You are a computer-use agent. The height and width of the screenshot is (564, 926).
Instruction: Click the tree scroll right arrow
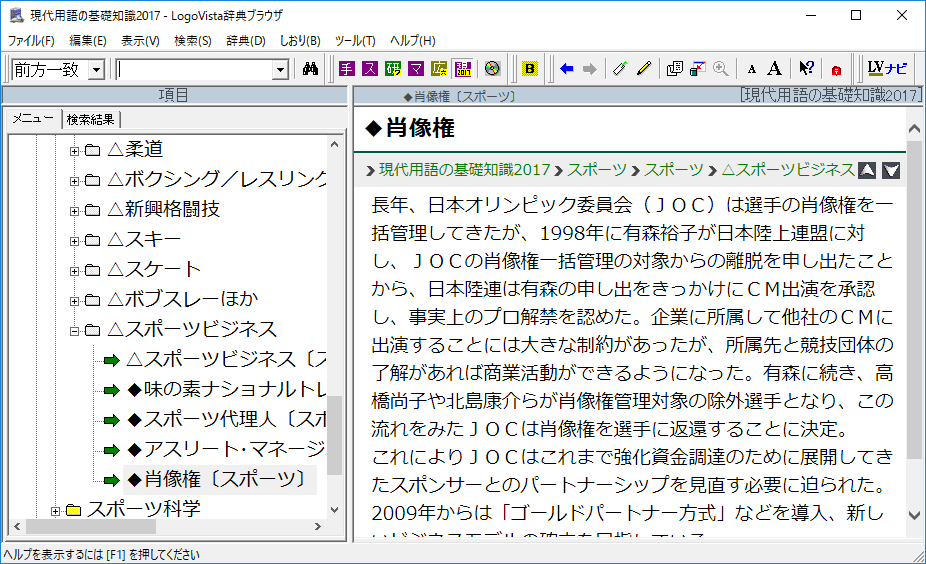point(318,526)
